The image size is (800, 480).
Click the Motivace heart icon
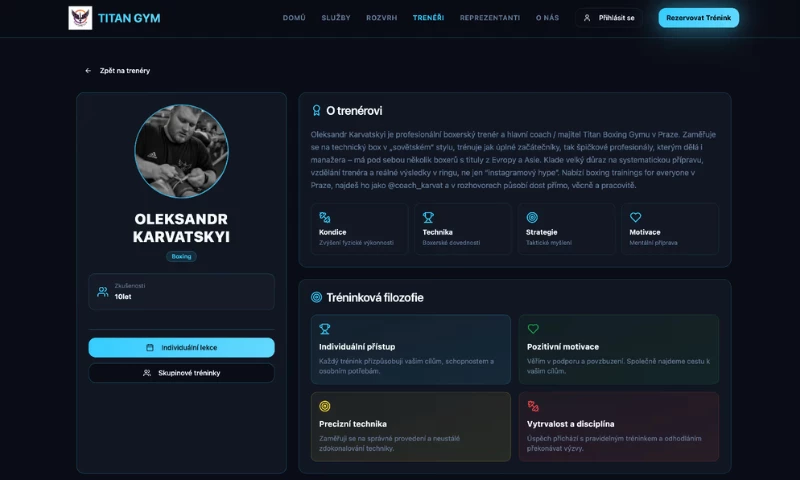[635, 217]
